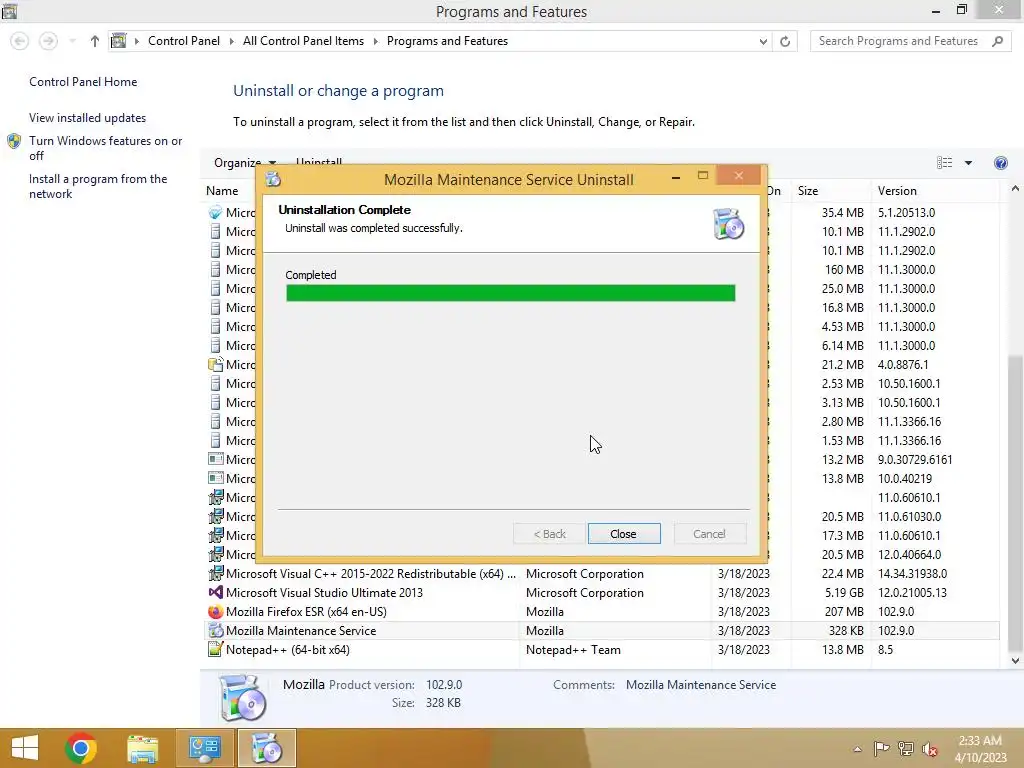The height and width of the screenshot is (768, 1024).
Task: Select Mozilla Maintenance Service list row
Action: click(602, 631)
